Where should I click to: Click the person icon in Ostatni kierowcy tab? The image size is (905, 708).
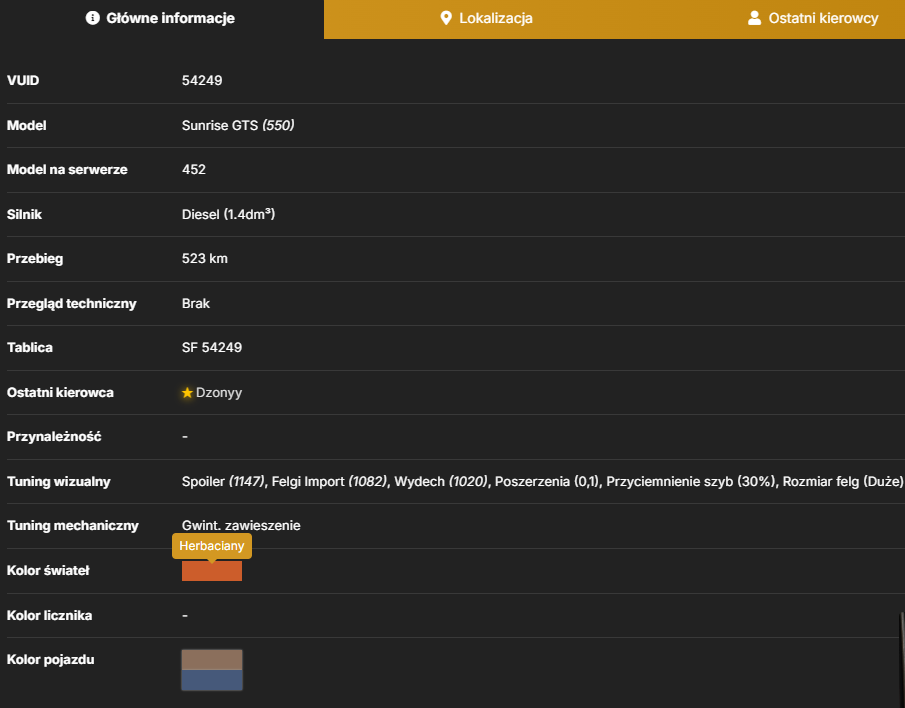(x=754, y=18)
